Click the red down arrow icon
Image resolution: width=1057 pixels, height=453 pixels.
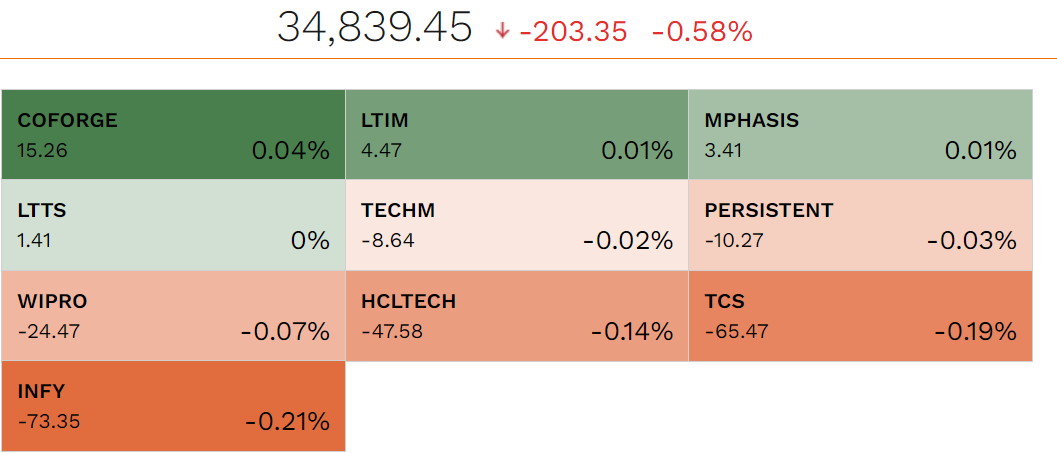pyautogui.click(x=502, y=31)
